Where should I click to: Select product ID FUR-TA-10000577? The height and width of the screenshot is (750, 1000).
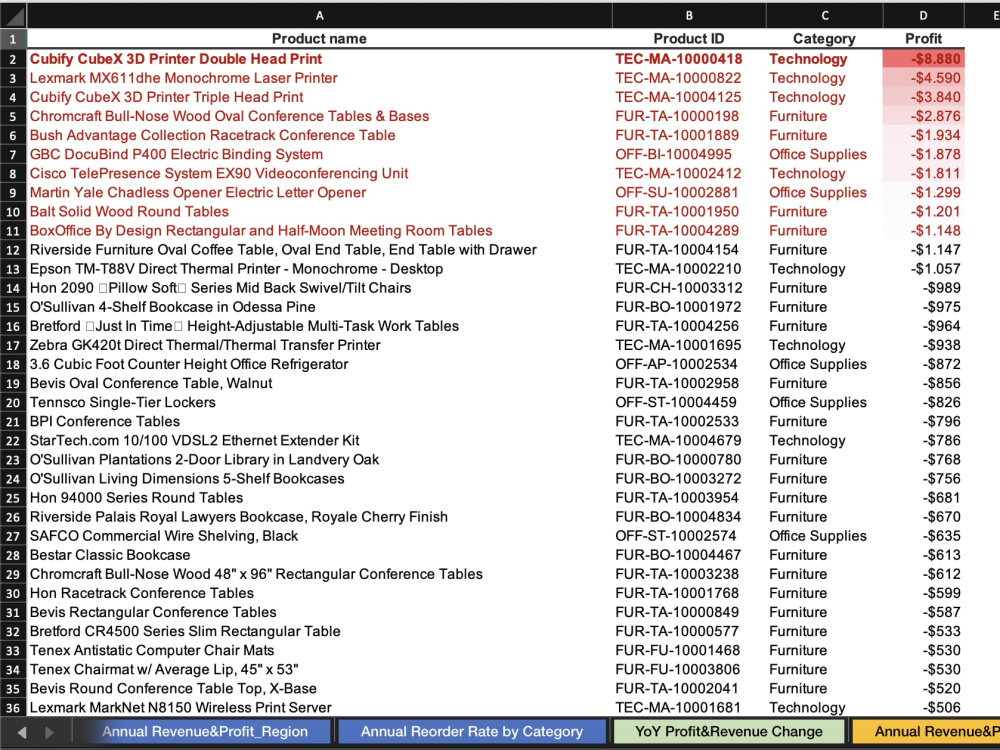click(689, 632)
